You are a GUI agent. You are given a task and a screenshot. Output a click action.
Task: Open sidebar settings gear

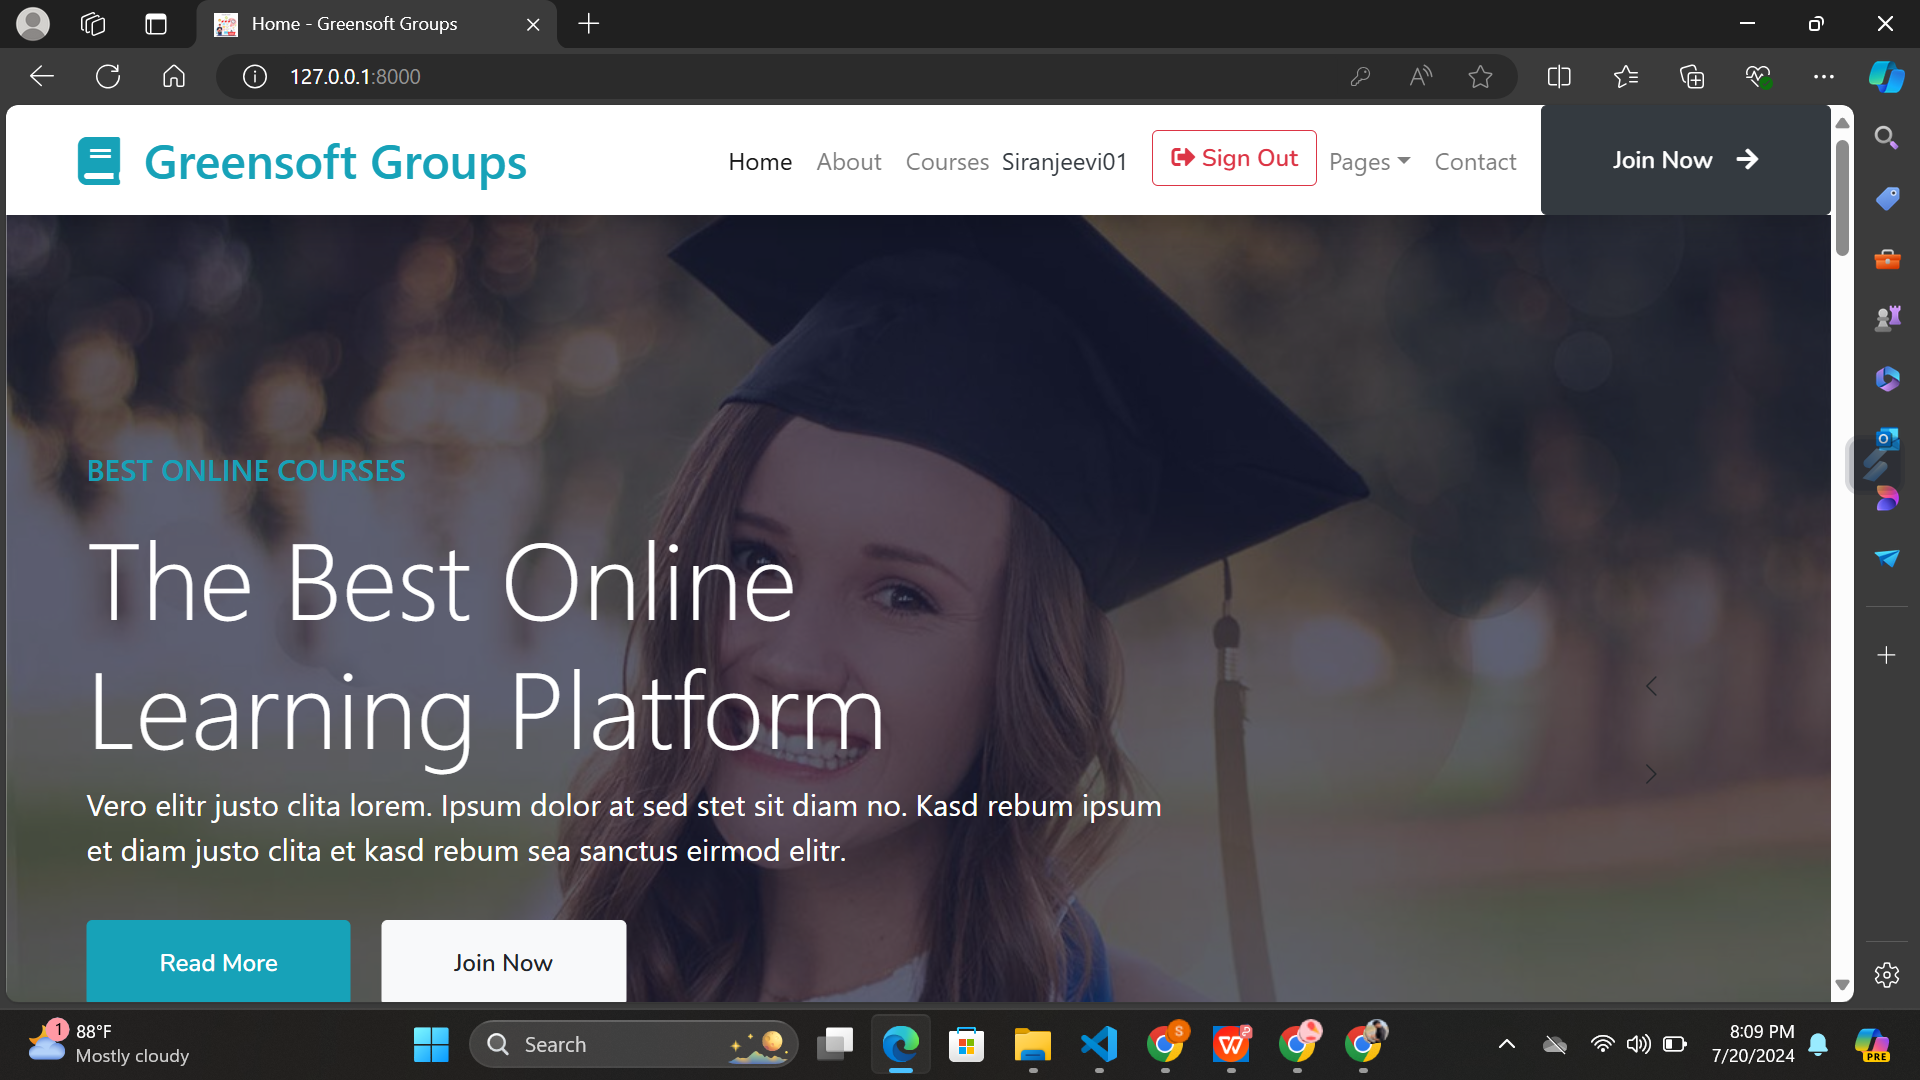pos(1887,975)
